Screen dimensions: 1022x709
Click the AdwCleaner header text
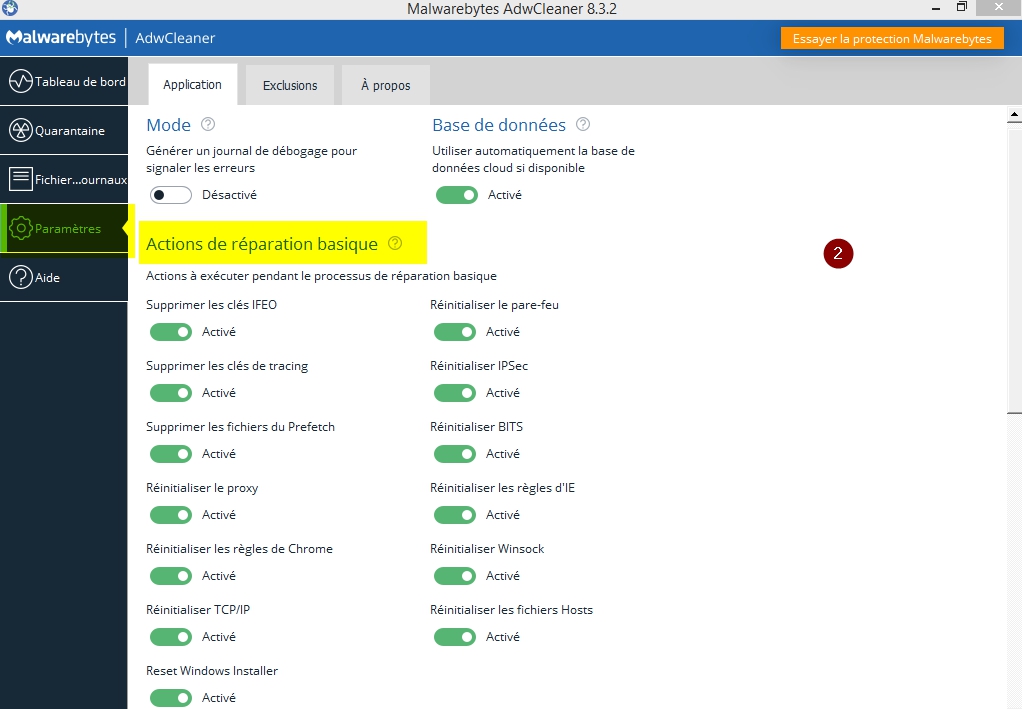coord(175,38)
